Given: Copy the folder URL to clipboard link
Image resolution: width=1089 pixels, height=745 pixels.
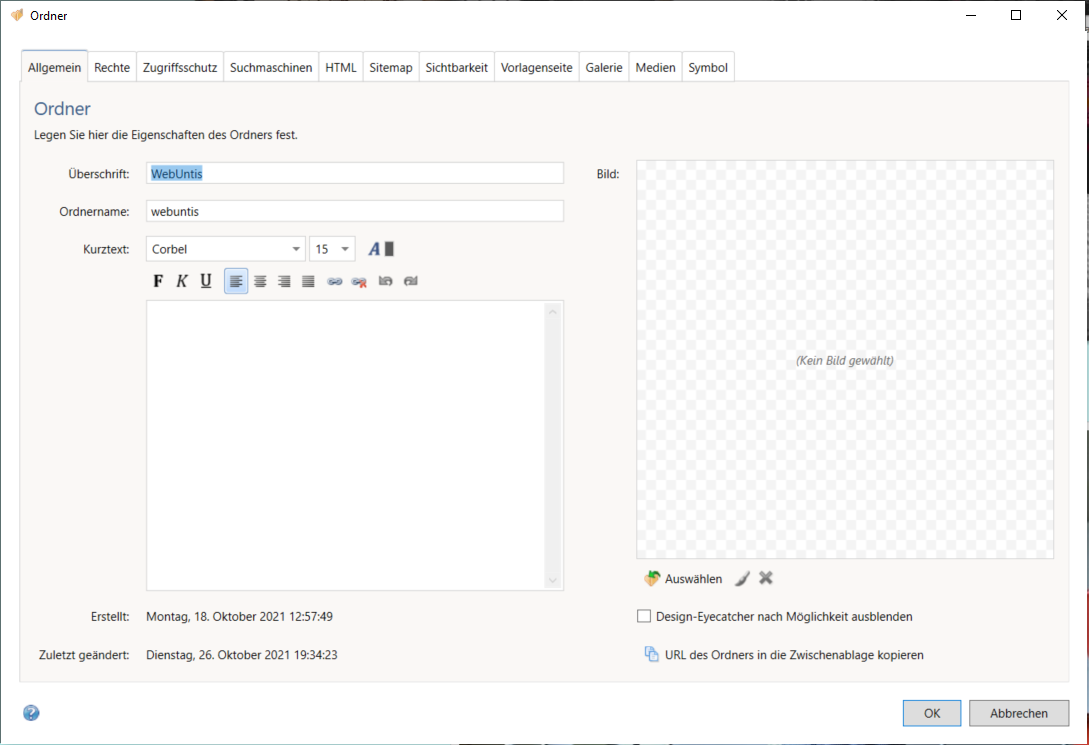Looking at the screenshot, I should pos(793,656).
